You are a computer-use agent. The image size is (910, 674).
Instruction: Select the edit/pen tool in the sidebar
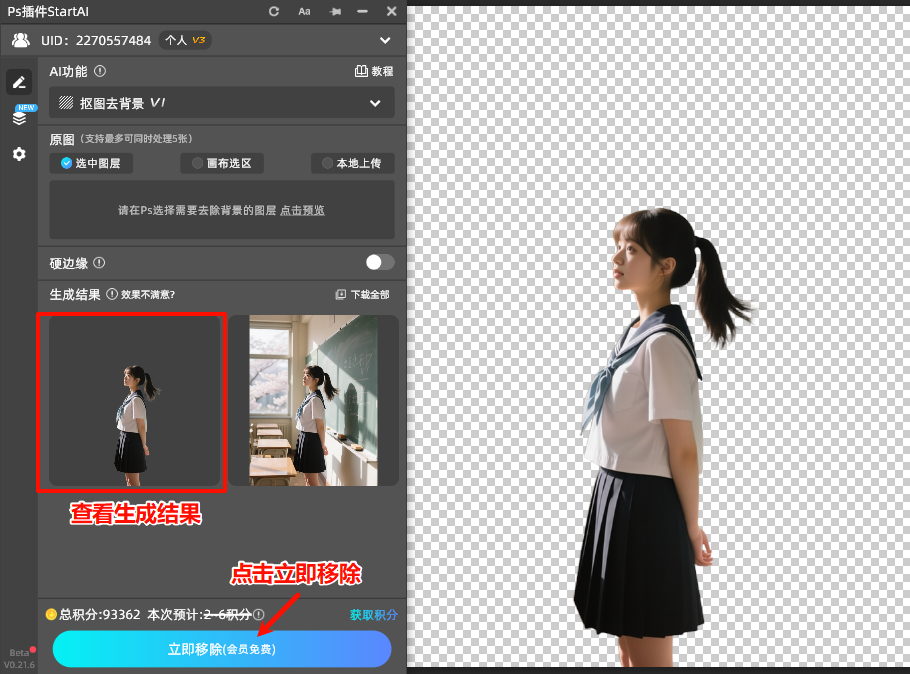(19, 81)
